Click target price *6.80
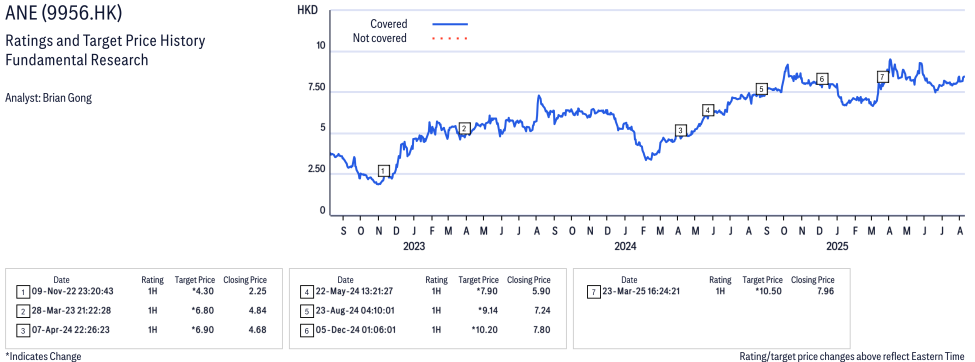The image size is (975, 362). pos(203,310)
